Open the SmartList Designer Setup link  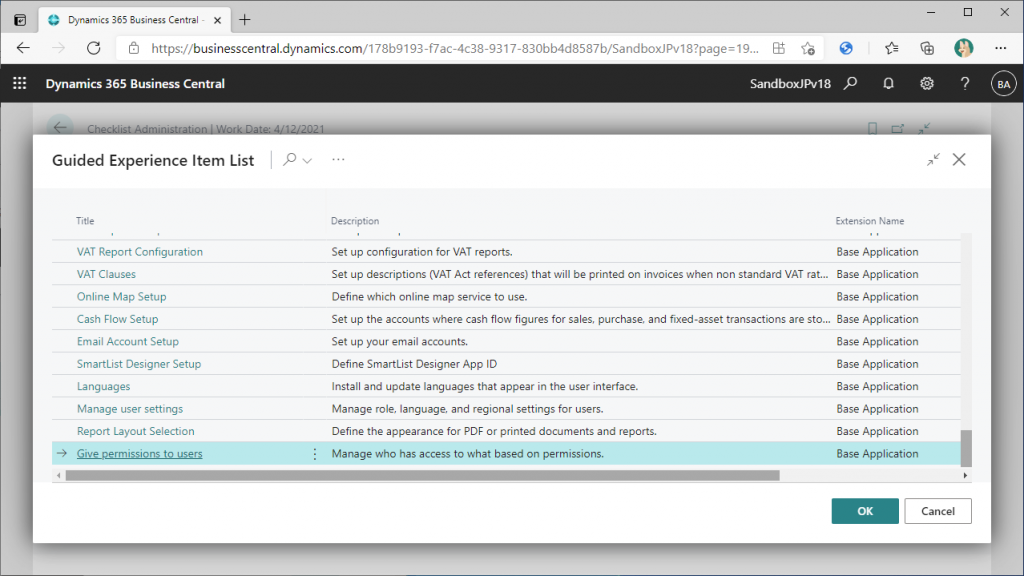(139, 364)
